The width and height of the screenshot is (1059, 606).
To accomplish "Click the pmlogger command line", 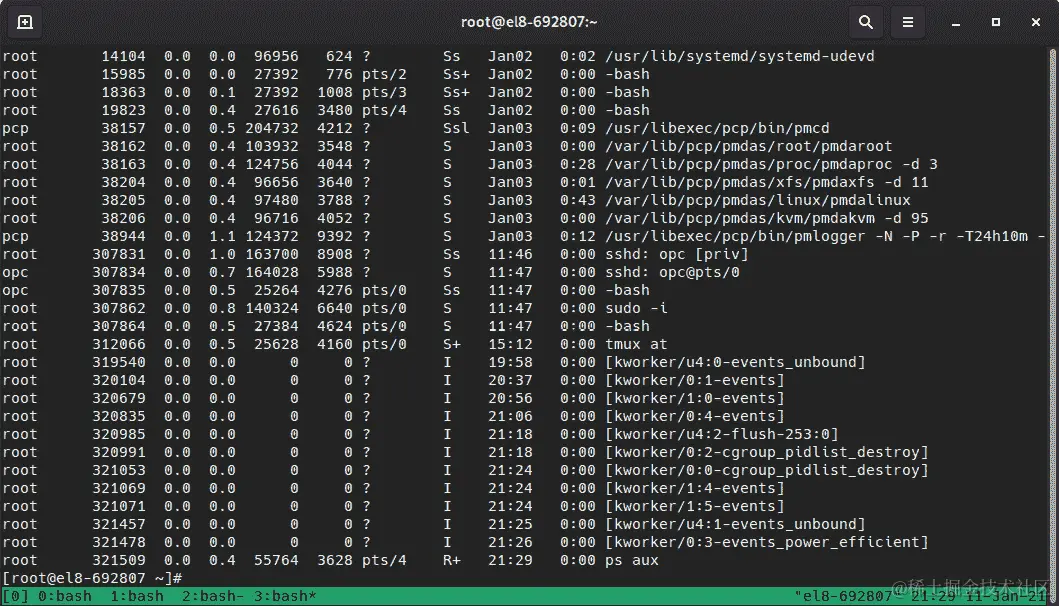I will click(825, 236).
